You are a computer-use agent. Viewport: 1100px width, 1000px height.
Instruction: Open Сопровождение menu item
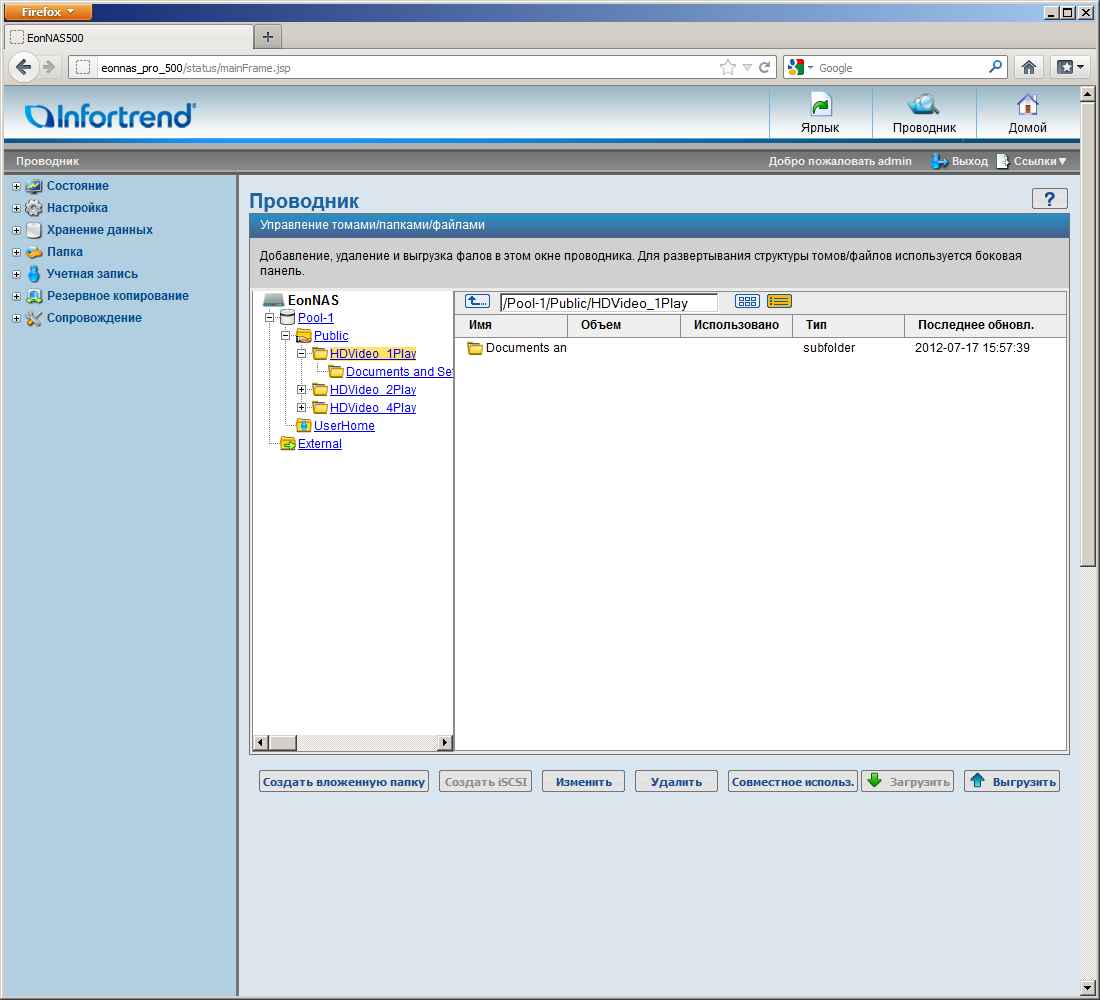click(94, 318)
